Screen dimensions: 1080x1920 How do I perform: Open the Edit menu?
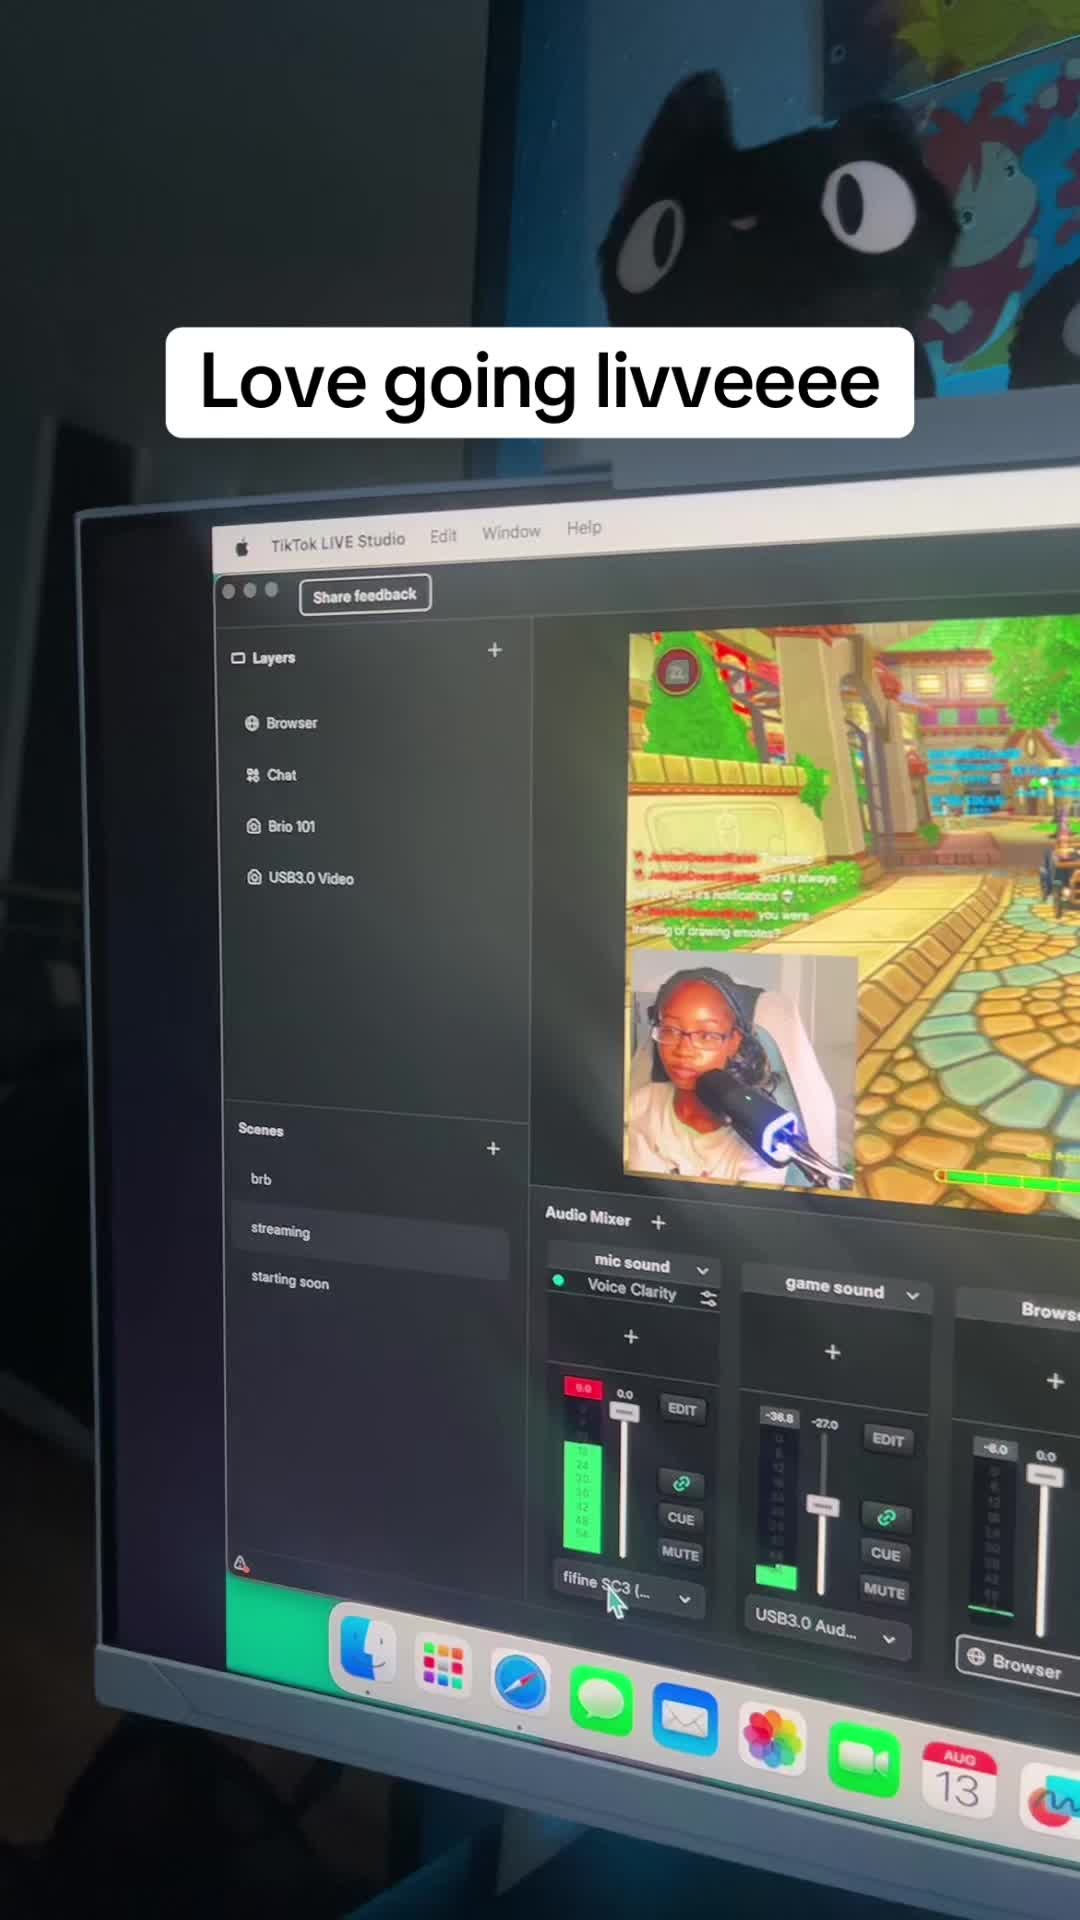tap(443, 536)
